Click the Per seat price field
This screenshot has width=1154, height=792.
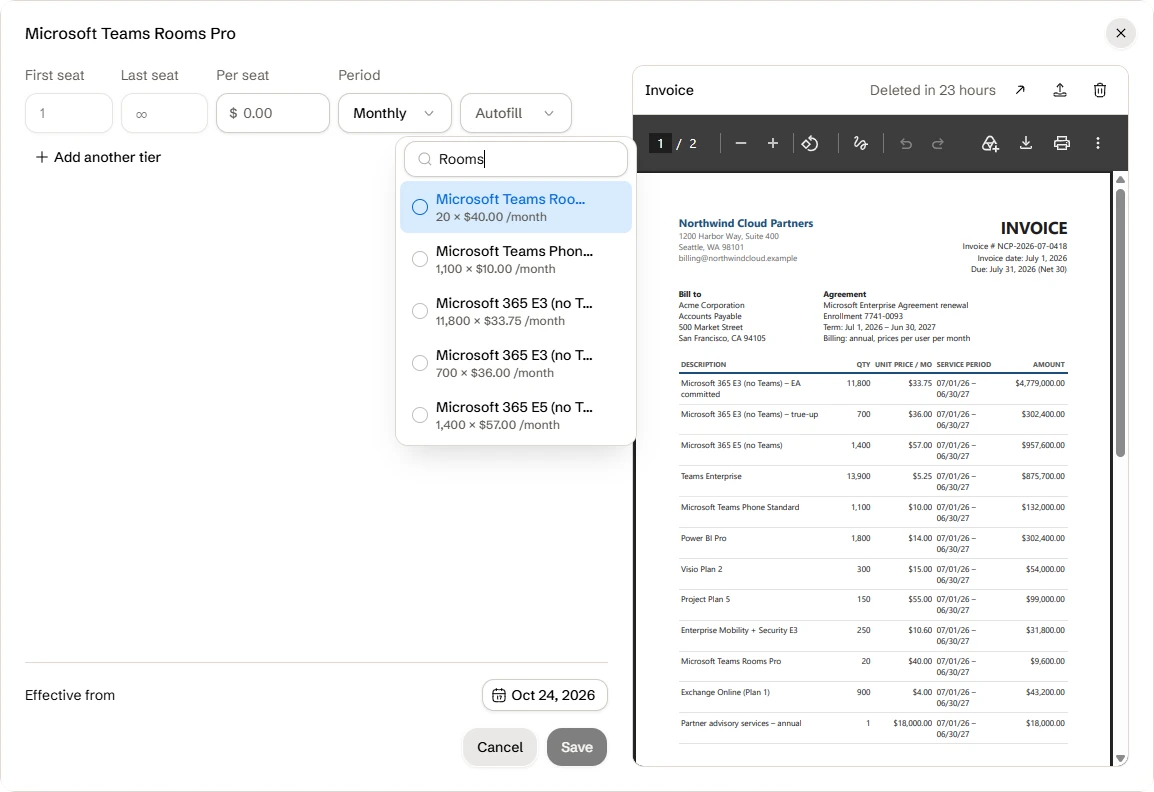pos(273,113)
